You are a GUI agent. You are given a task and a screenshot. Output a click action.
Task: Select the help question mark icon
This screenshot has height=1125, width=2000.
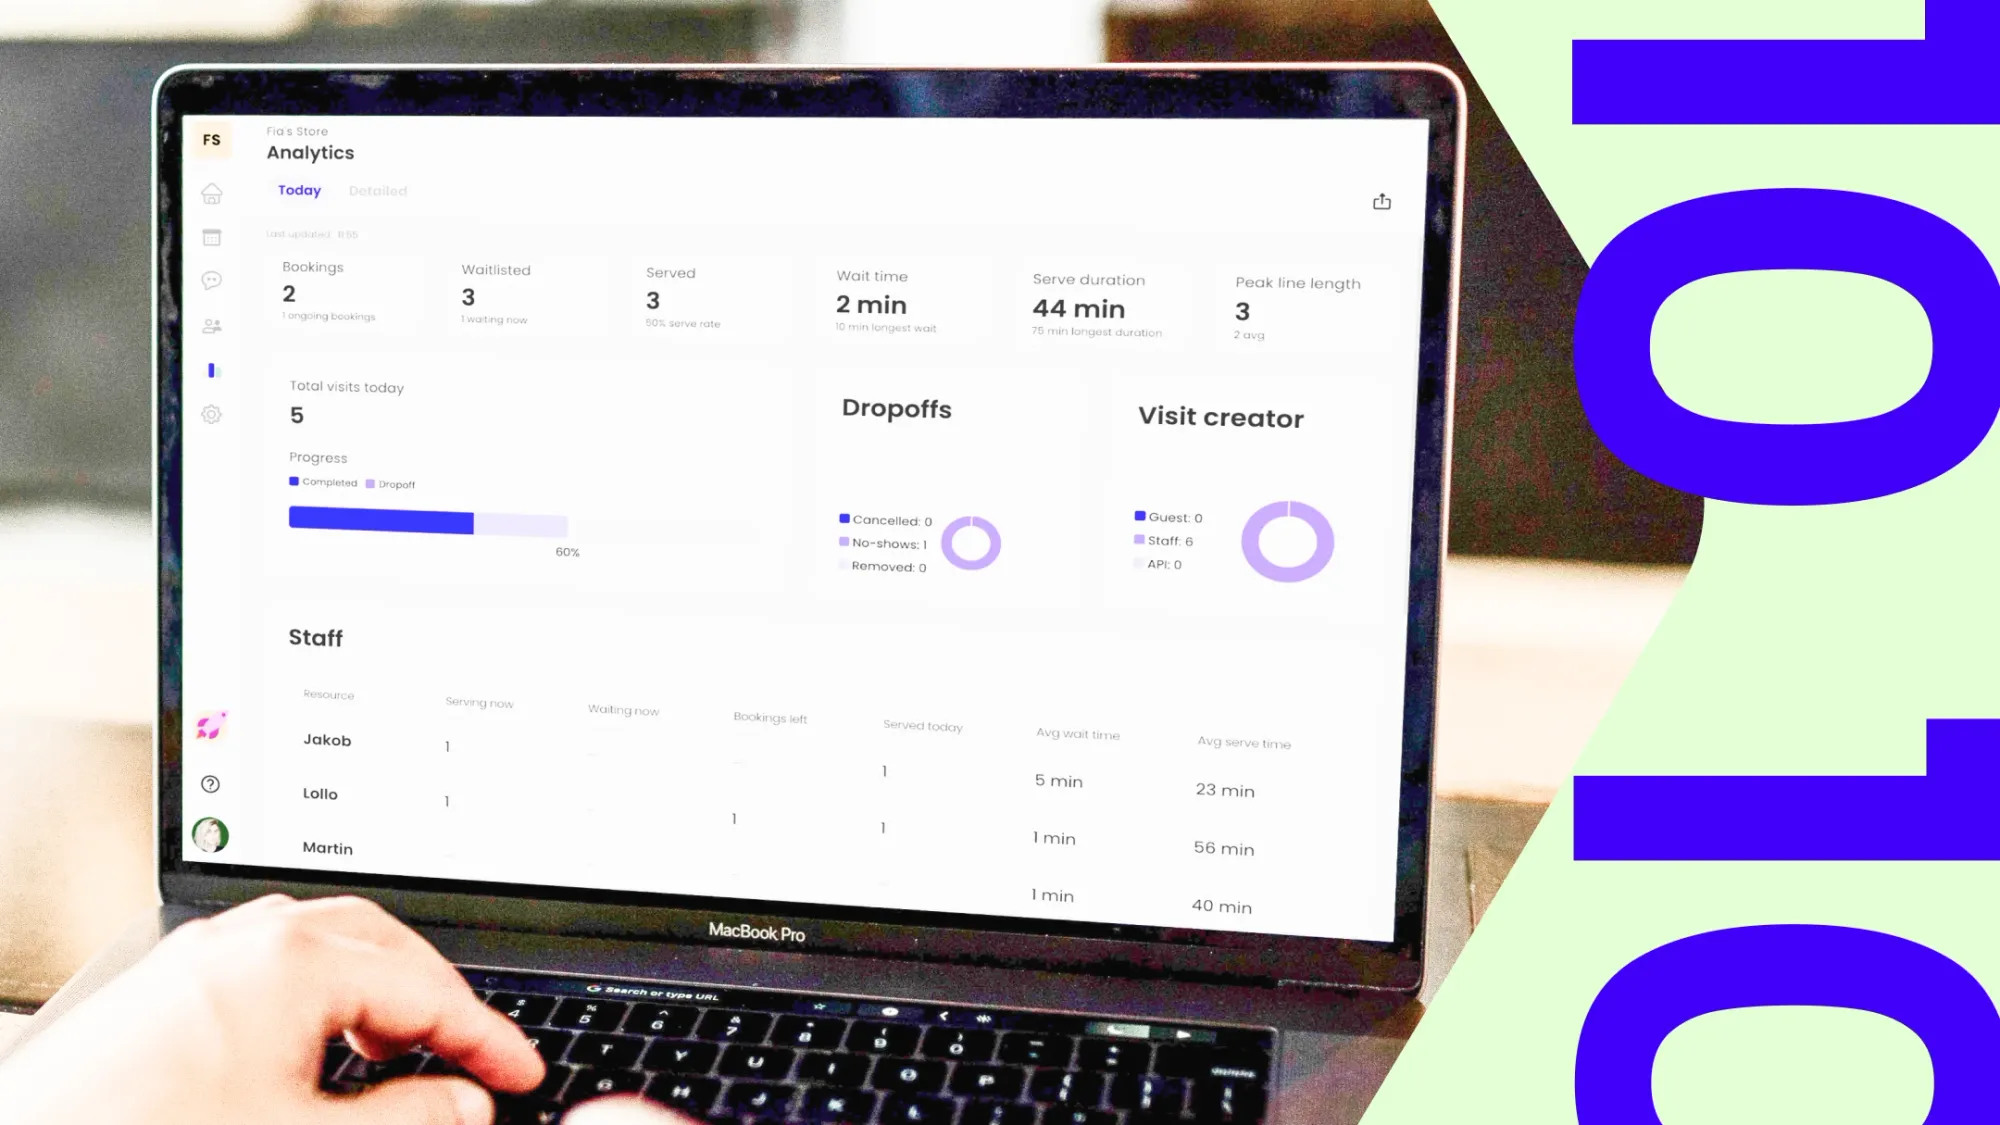pyautogui.click(x=210, y=783)
